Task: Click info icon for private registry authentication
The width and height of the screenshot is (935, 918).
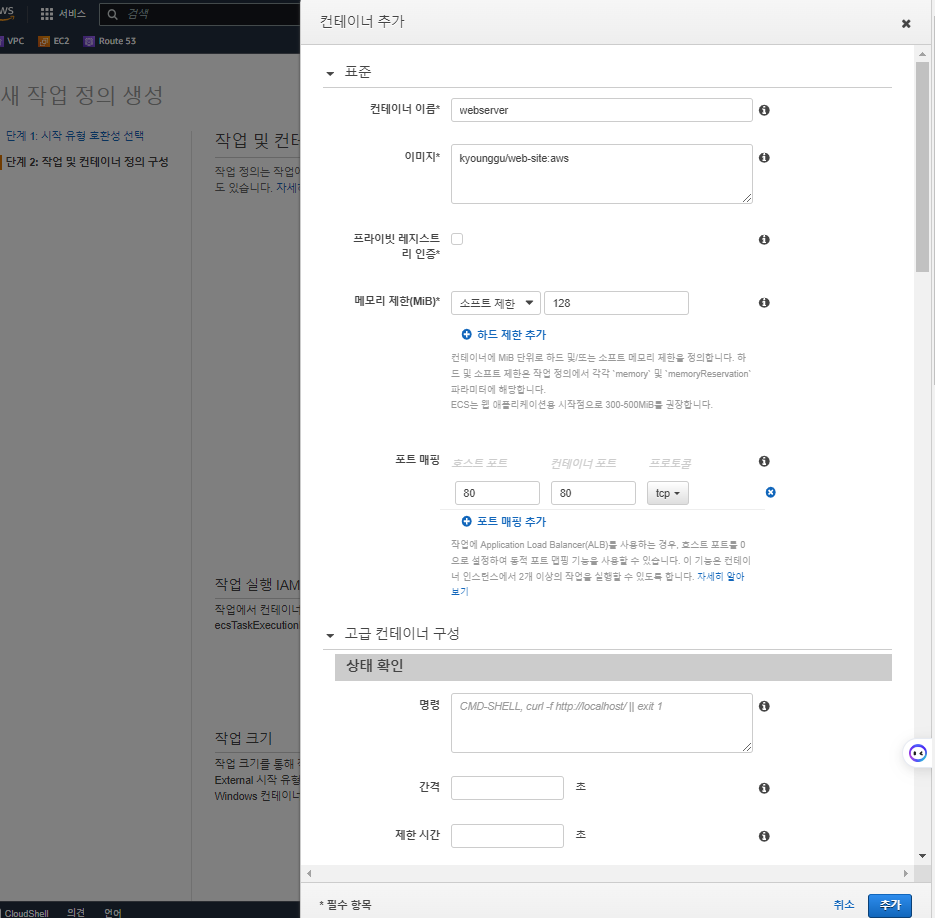Action: [x=764, y=239]
